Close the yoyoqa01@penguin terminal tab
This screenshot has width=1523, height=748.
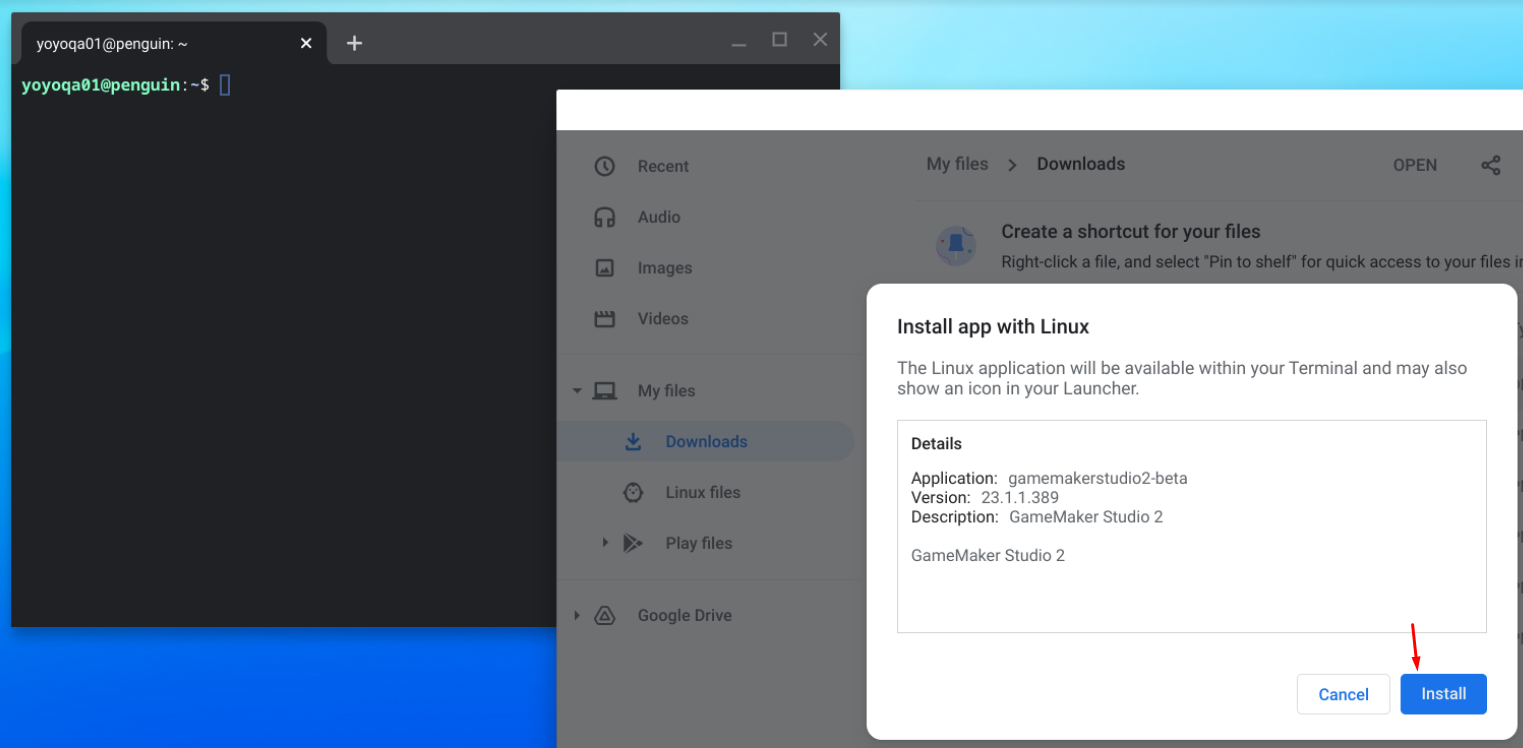tap(306, 43)
